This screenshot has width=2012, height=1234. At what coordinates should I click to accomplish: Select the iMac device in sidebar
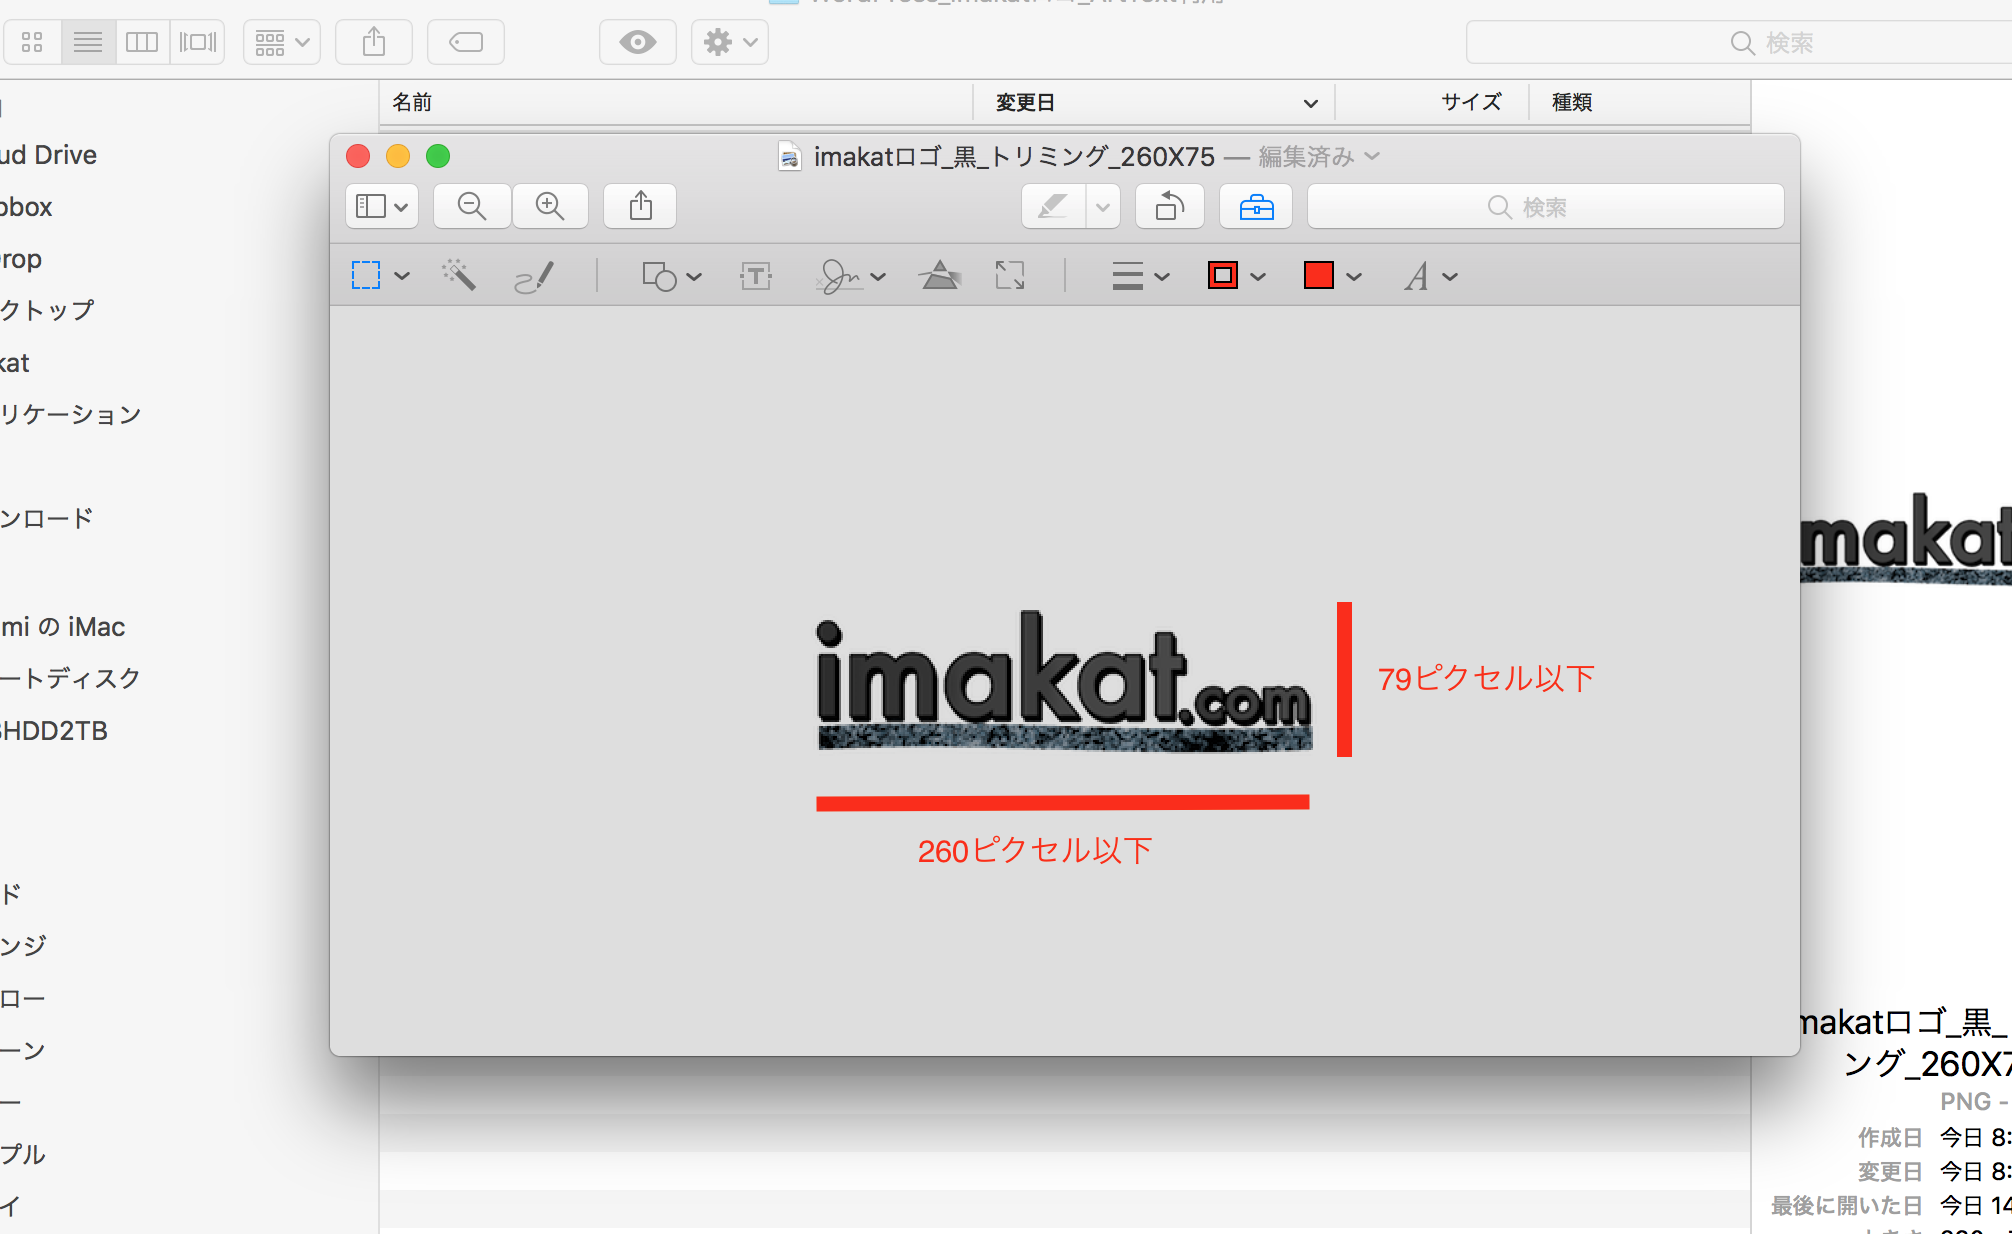(63, 627)
